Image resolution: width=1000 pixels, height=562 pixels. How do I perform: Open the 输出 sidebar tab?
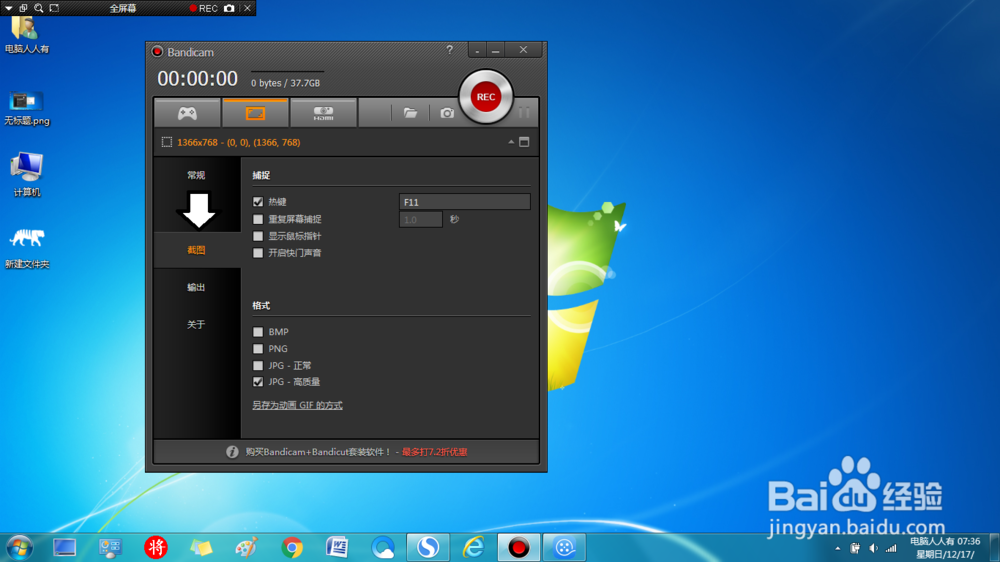pyautogui.click(x=196, y=287)
